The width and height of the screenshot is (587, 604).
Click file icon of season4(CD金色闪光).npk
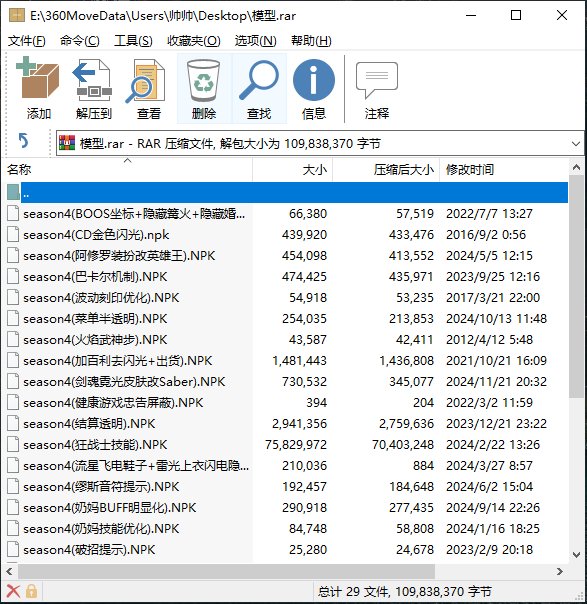click(13, 235)
